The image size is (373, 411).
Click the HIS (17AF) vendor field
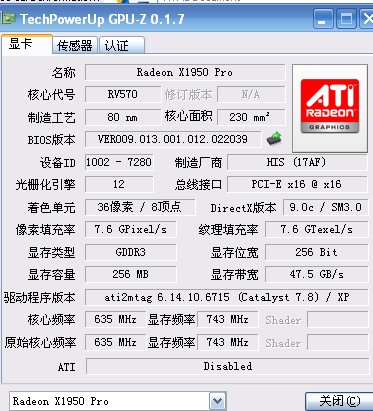tap(297, 162)
